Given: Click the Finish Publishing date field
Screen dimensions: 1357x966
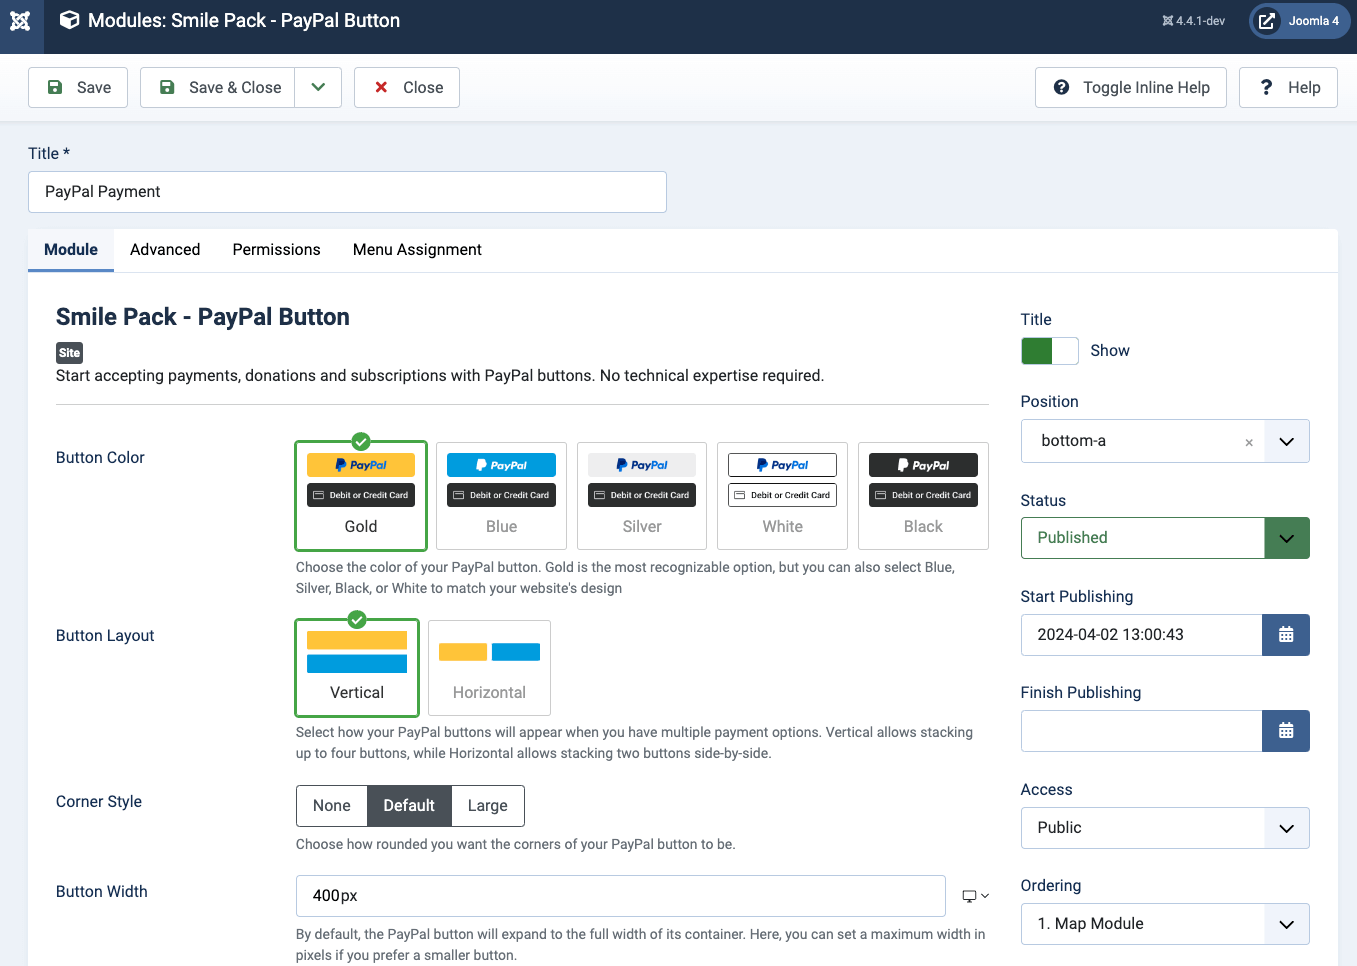Looking at the screenshot, I should [1141, 731].
